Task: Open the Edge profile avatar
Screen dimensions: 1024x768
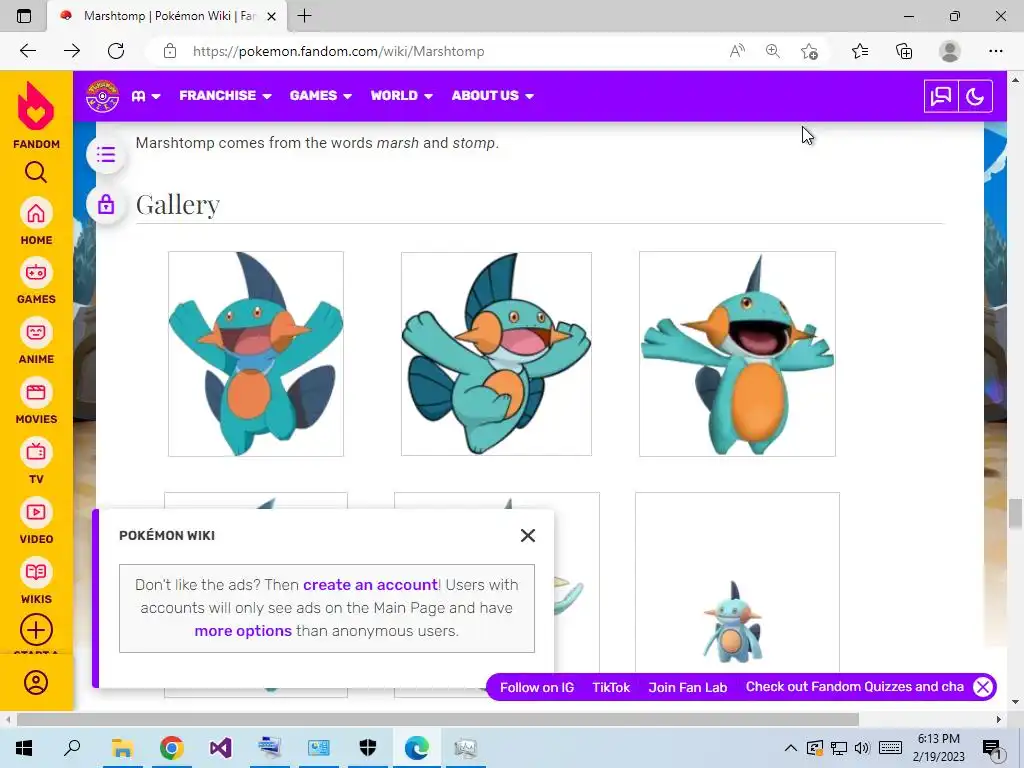Action: coord(950,51)
